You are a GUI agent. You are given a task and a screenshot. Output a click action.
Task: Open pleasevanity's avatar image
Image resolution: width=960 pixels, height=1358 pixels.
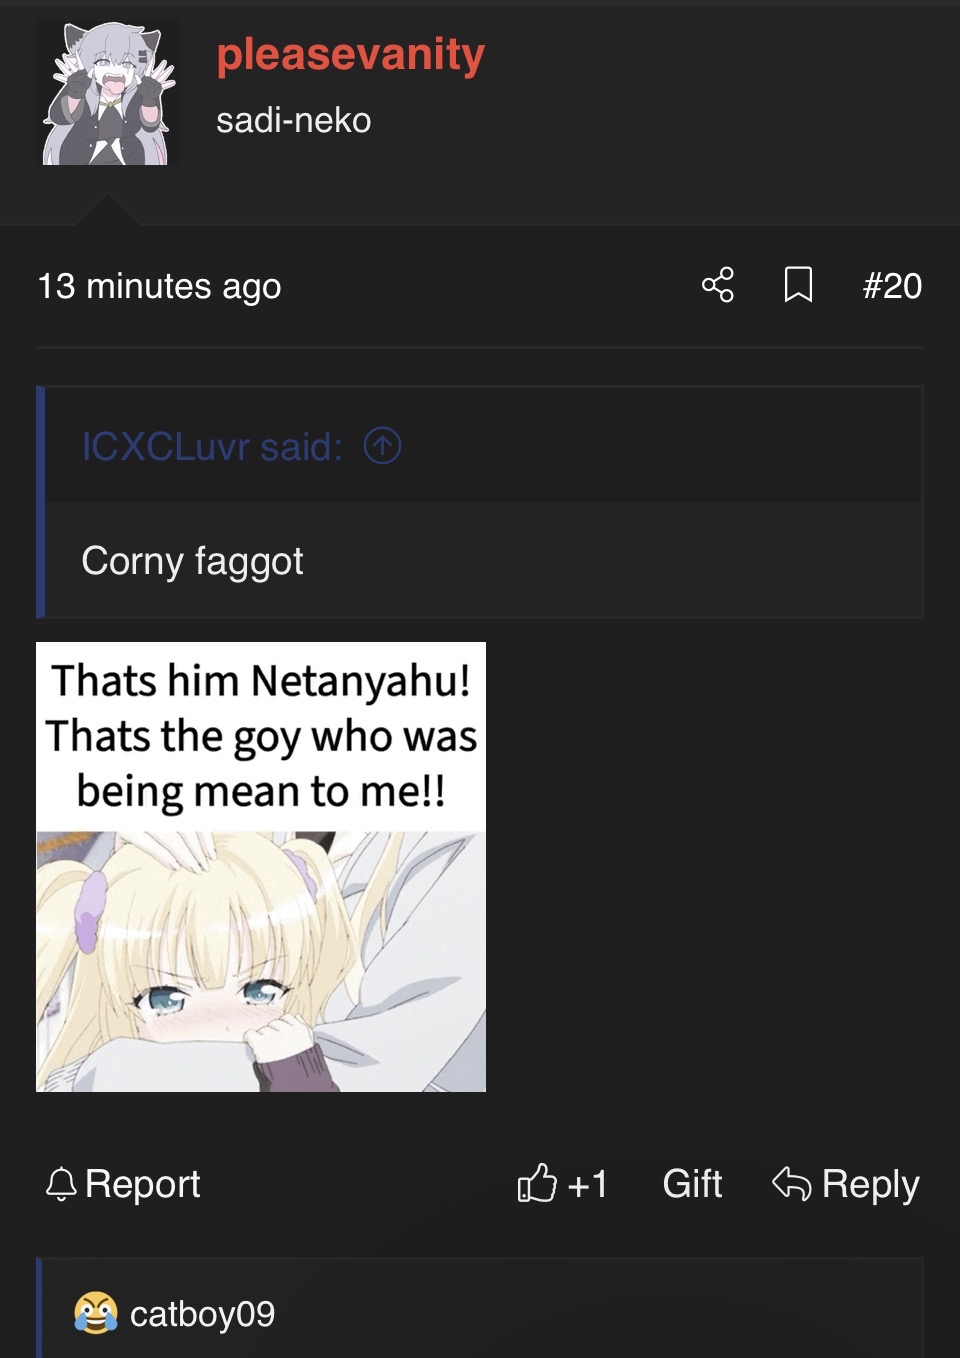click(108, 93)
